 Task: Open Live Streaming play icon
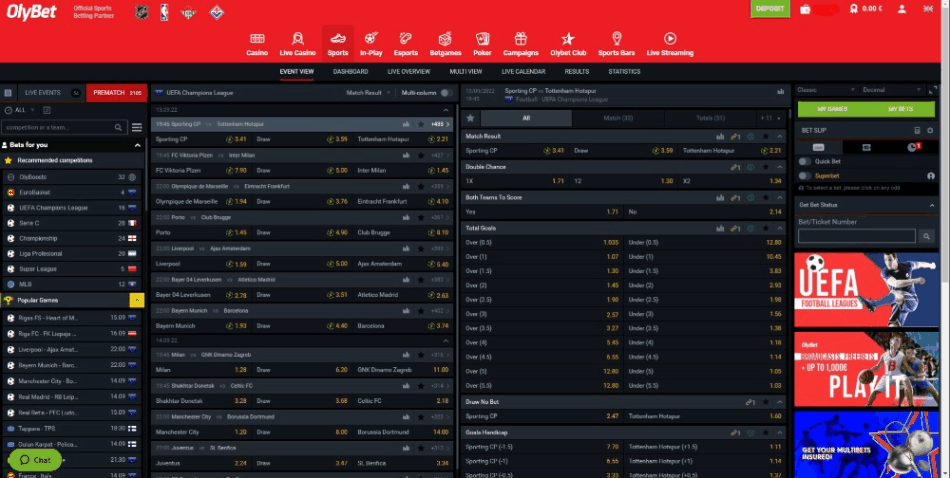coord(669,39)
